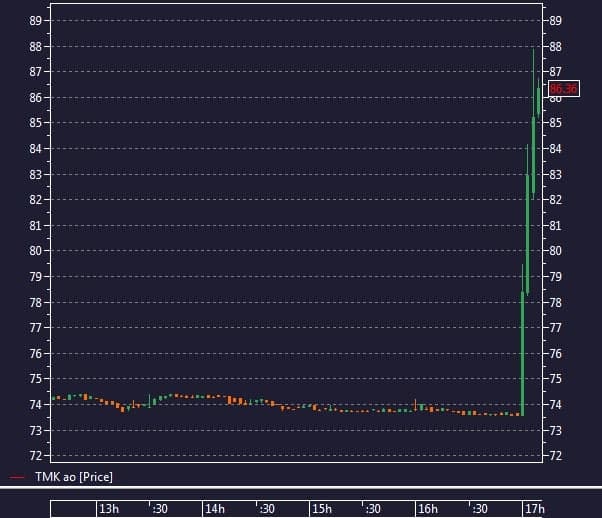The height and width of the screenshot is (518, 602).
Task: Click the 73 label on the right price axis
Action: [x=555, y=430]
